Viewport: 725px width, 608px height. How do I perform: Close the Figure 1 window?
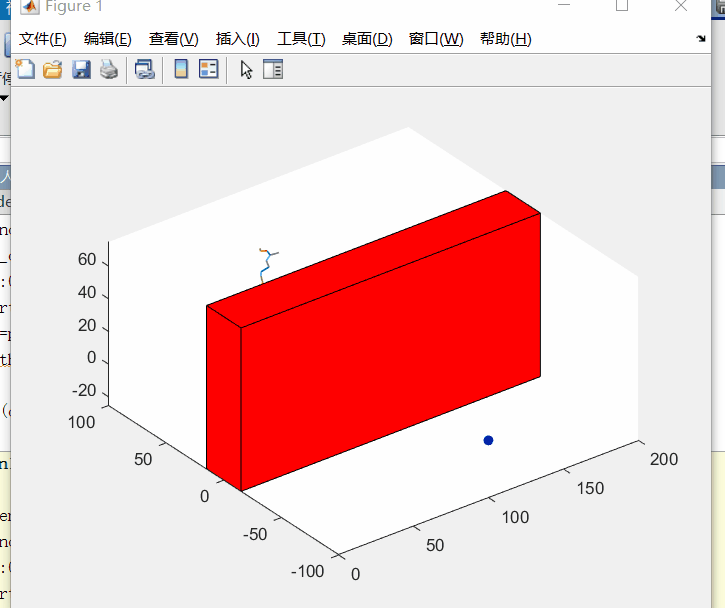681,6
